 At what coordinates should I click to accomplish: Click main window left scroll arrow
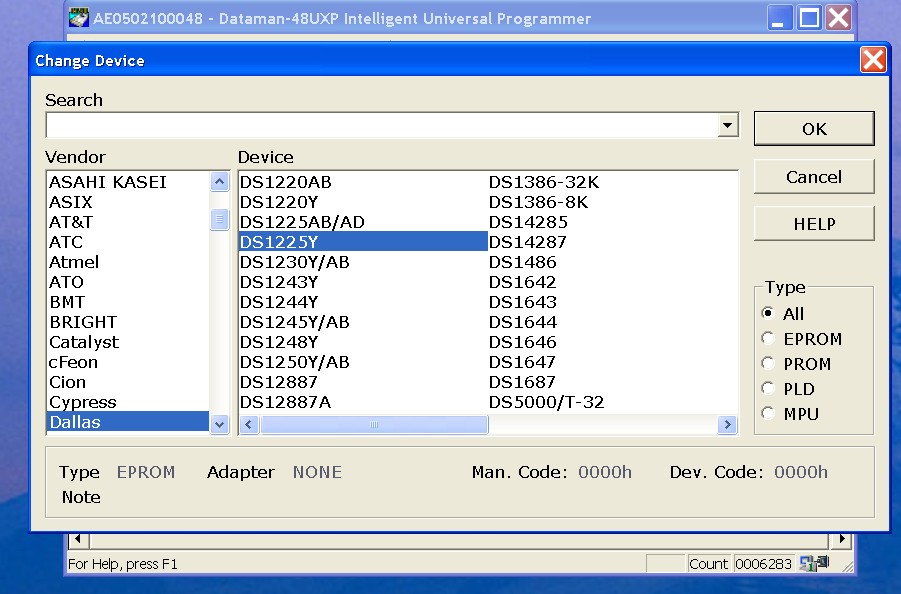pyautogui.click(x=78, y=539)
